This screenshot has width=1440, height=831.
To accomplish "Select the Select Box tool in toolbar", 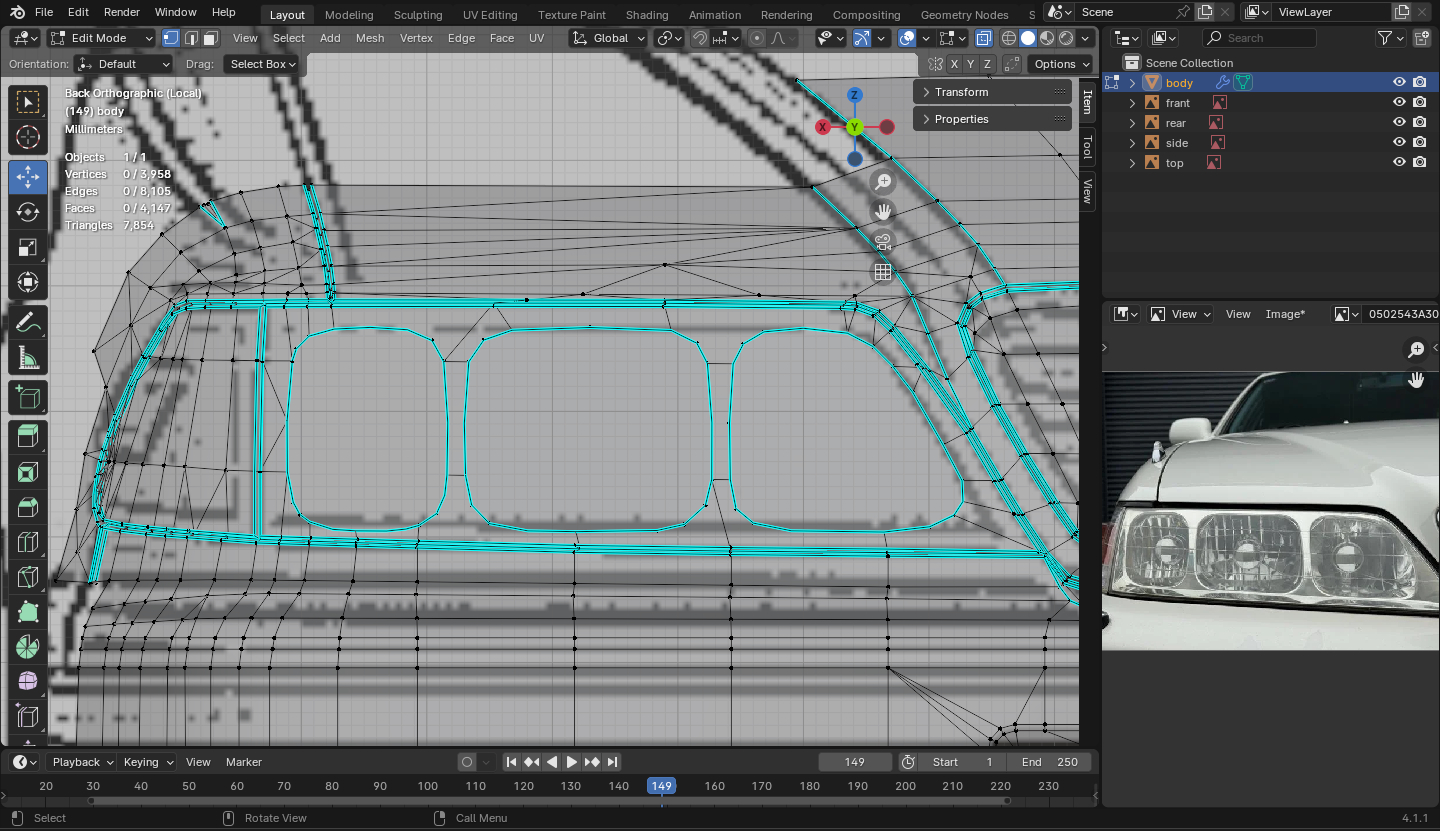I will pyautogui.click(x=28, y=102).
